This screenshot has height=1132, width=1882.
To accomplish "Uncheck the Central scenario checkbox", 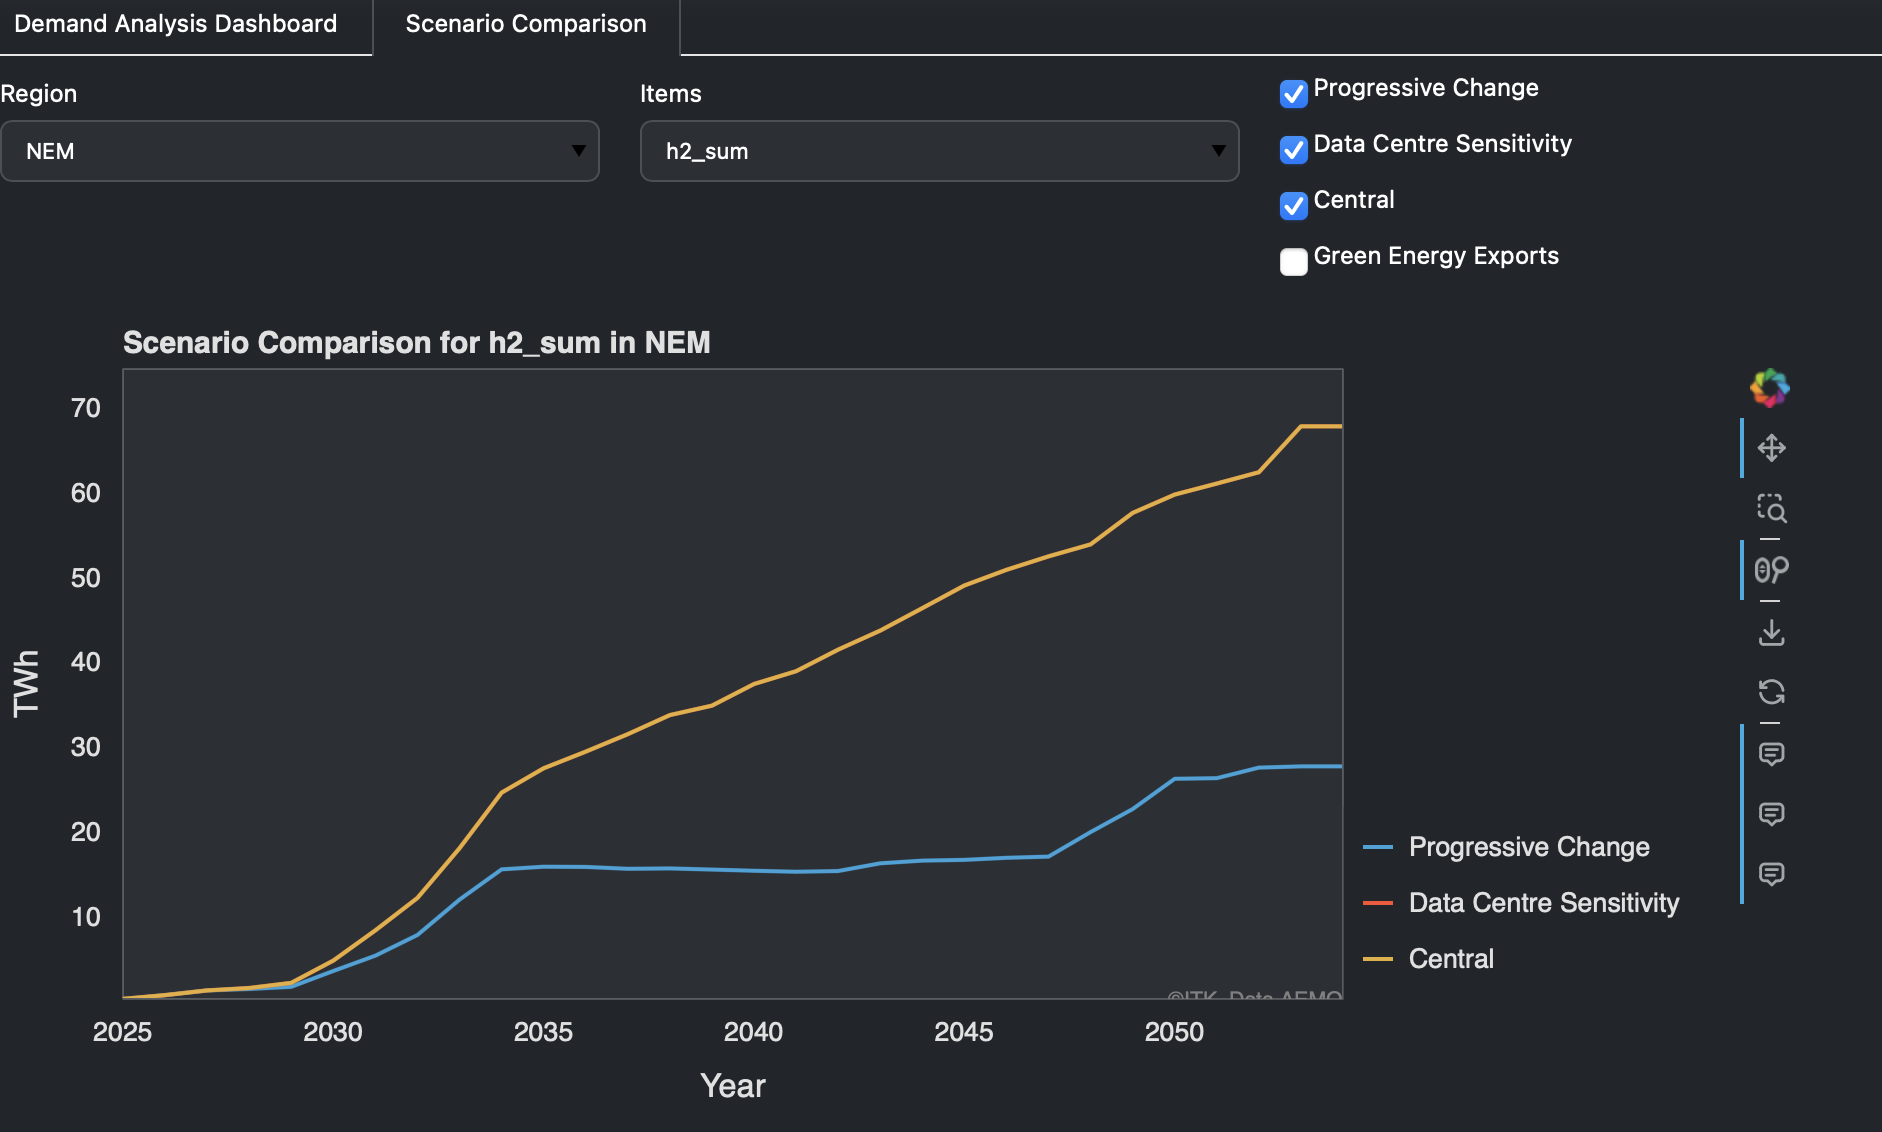I will click(x=1294, y=206).
